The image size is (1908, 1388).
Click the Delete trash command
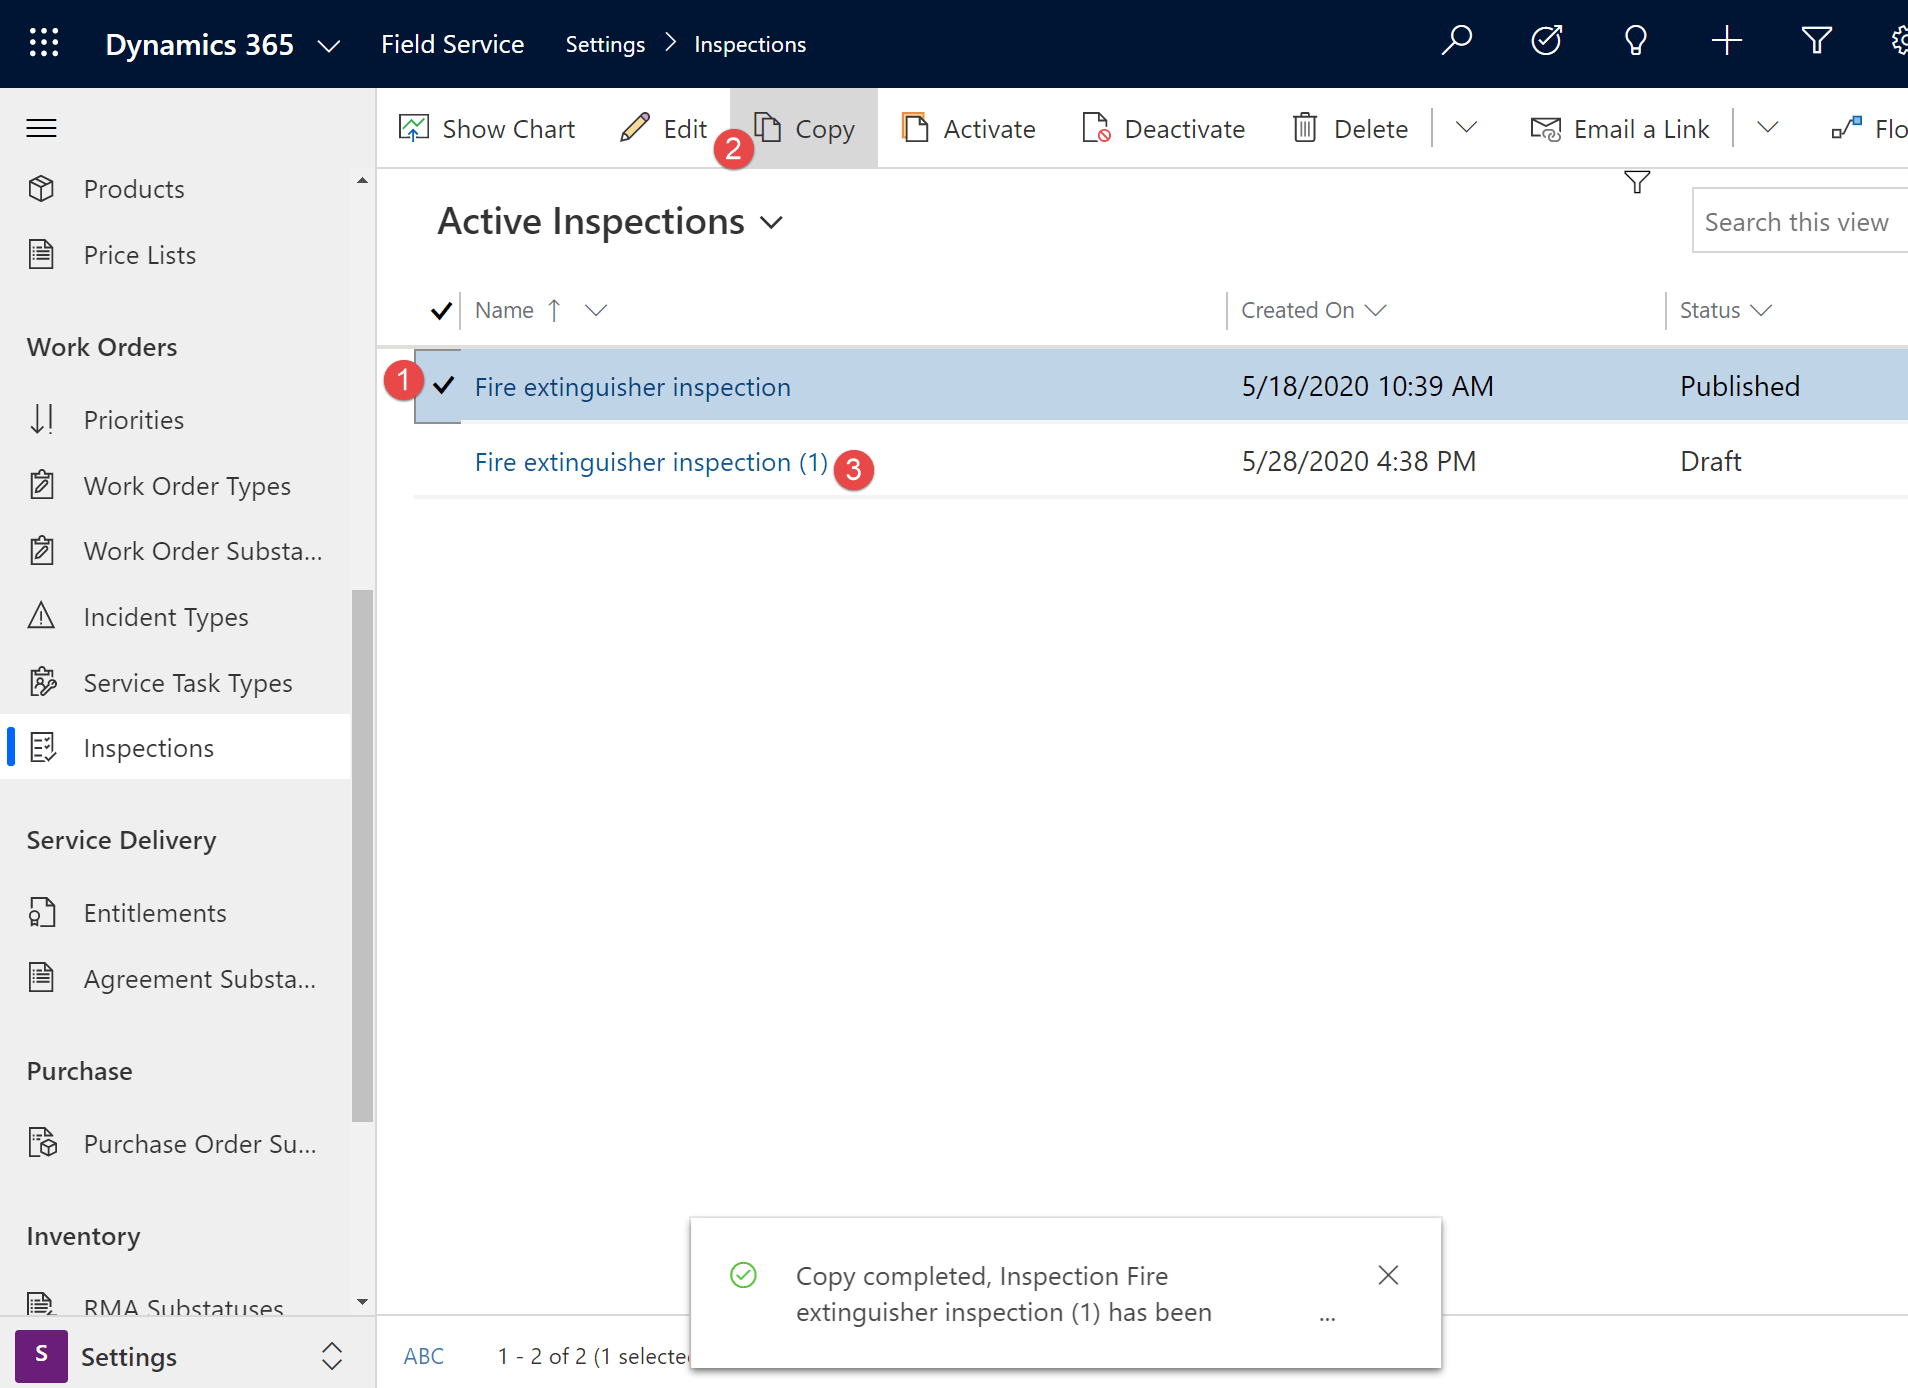coord(1350,129)
